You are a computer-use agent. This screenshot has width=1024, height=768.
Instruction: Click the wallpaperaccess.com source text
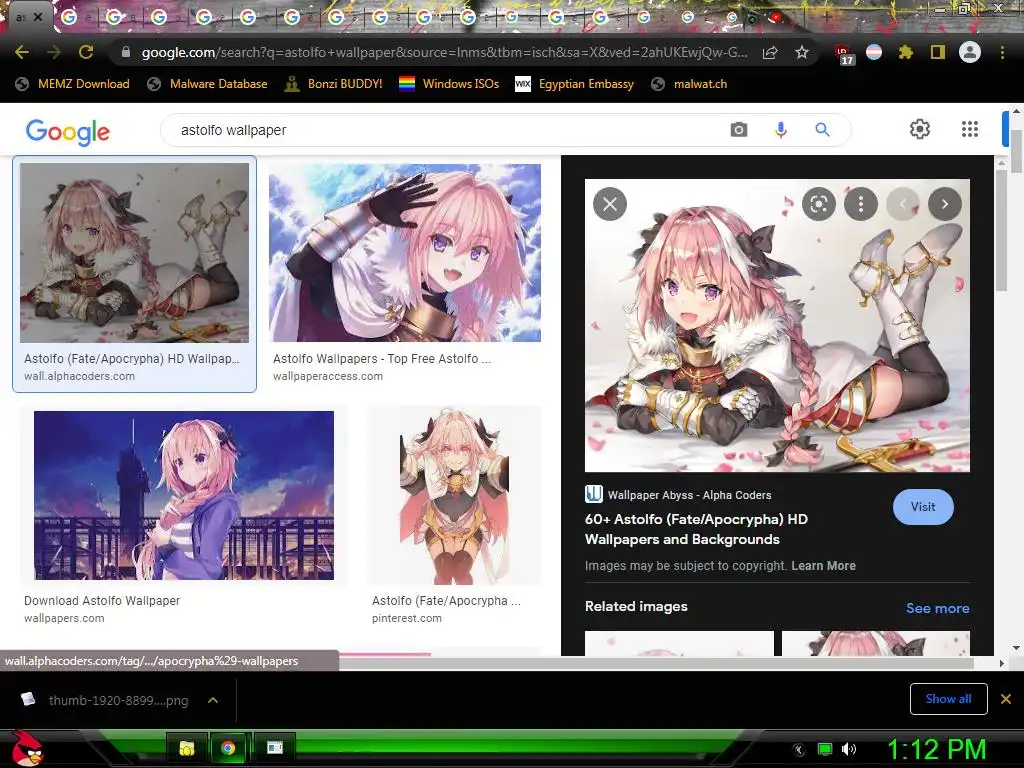pos(328,376)
